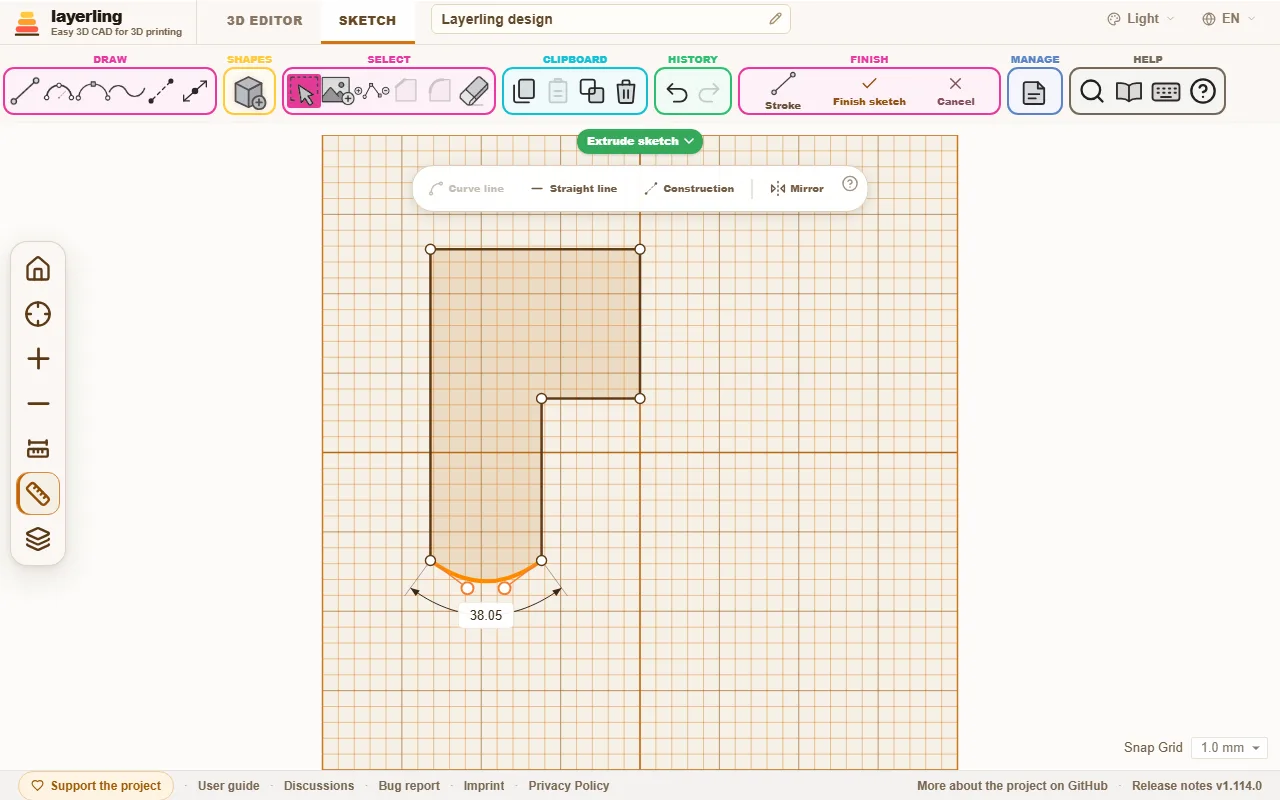Center the view with the crosshair icon

coord(38,314)
